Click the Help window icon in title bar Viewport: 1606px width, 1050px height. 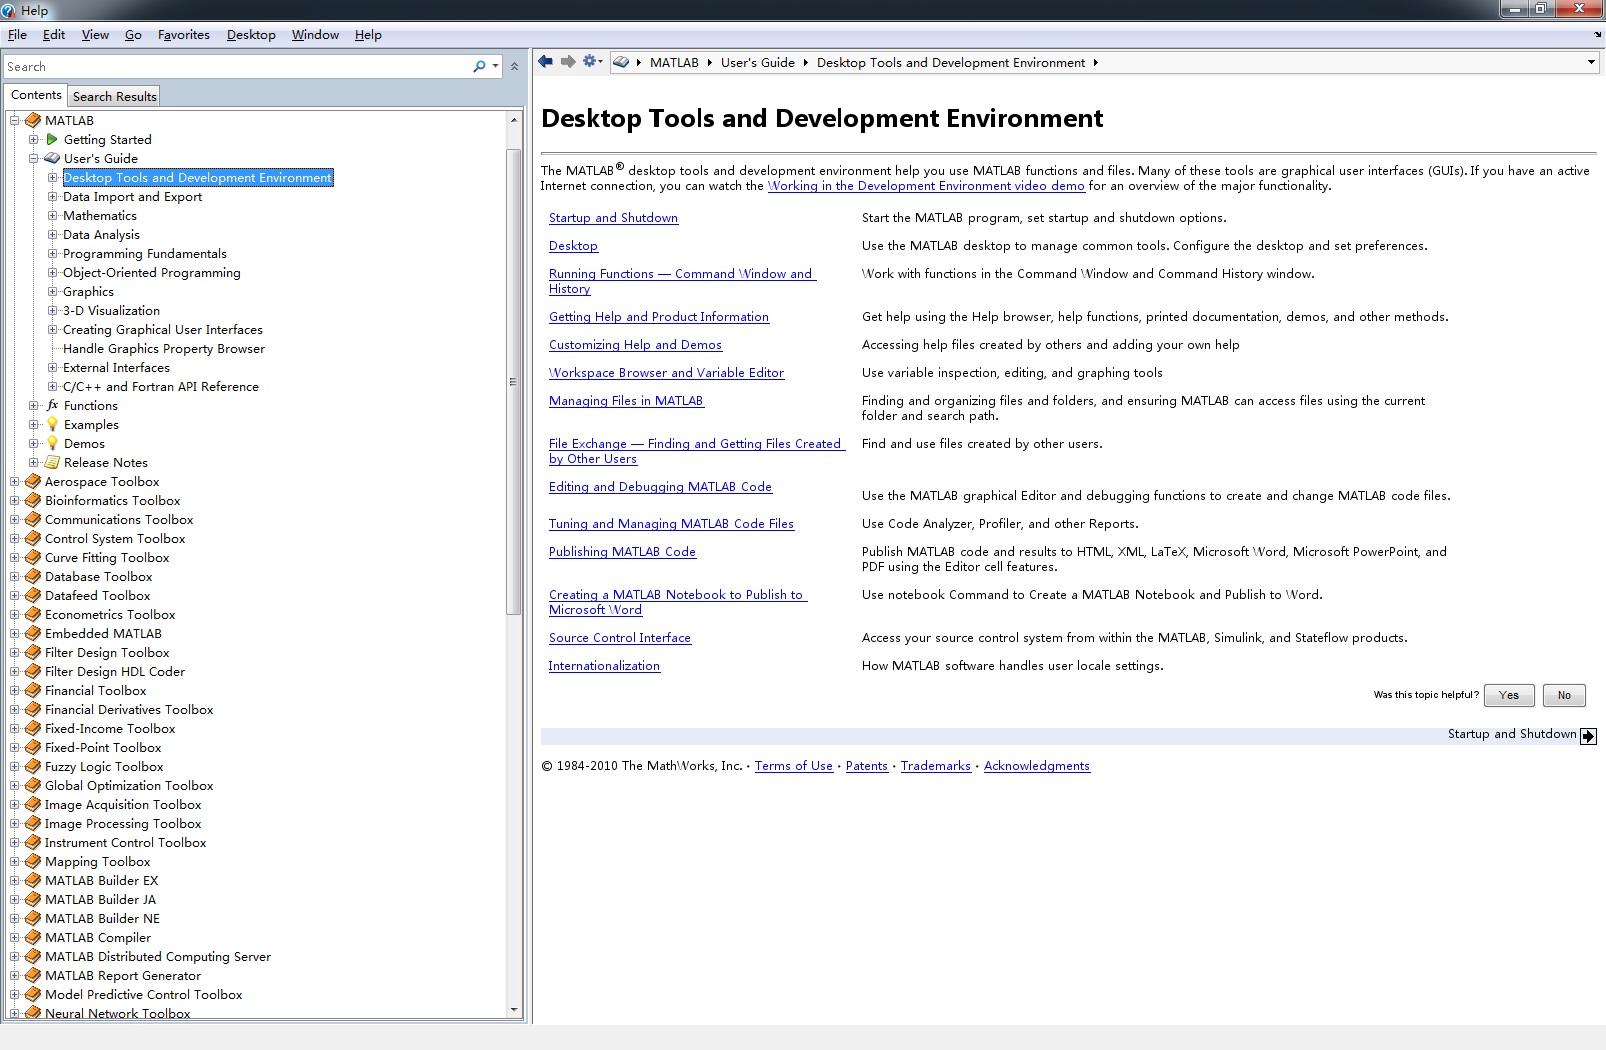tap(9, 10)
